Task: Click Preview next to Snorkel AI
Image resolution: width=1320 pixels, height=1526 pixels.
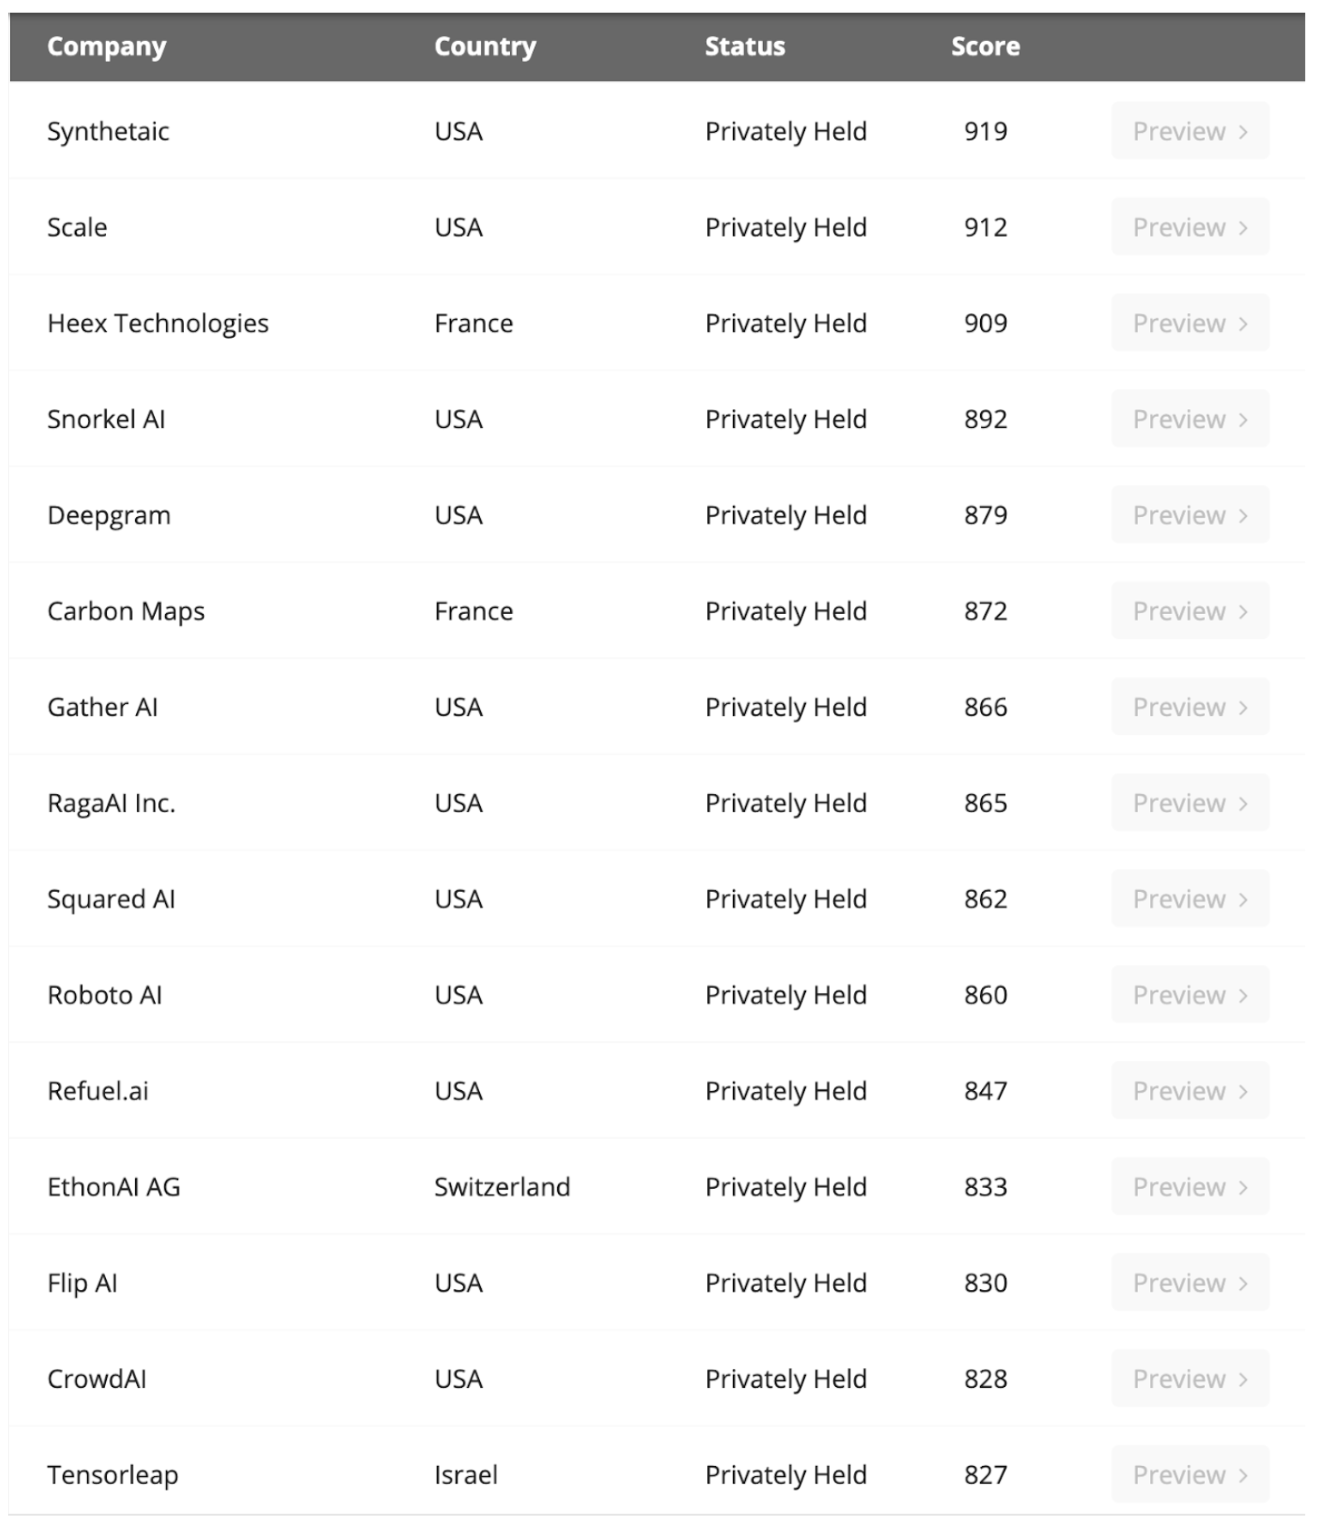Action: 1189,419
